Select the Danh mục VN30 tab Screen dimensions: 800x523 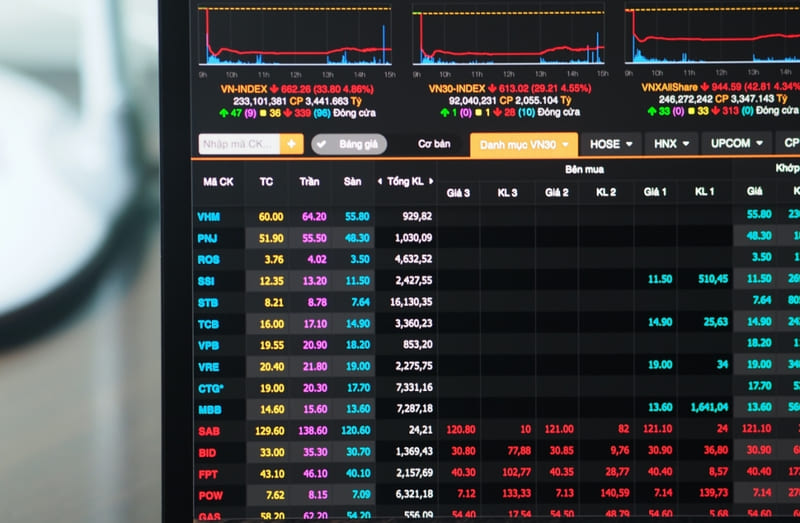click(524, 144)
